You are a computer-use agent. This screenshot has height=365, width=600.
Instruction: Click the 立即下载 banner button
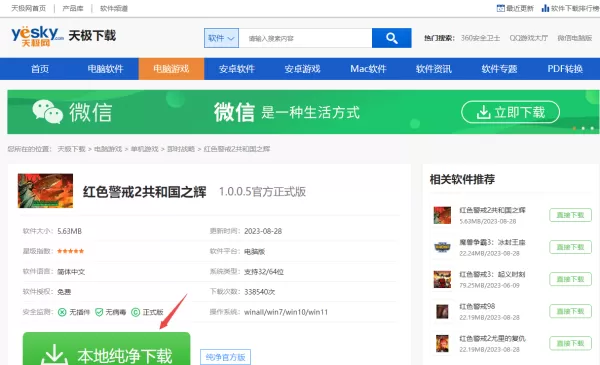pos(510,112)
